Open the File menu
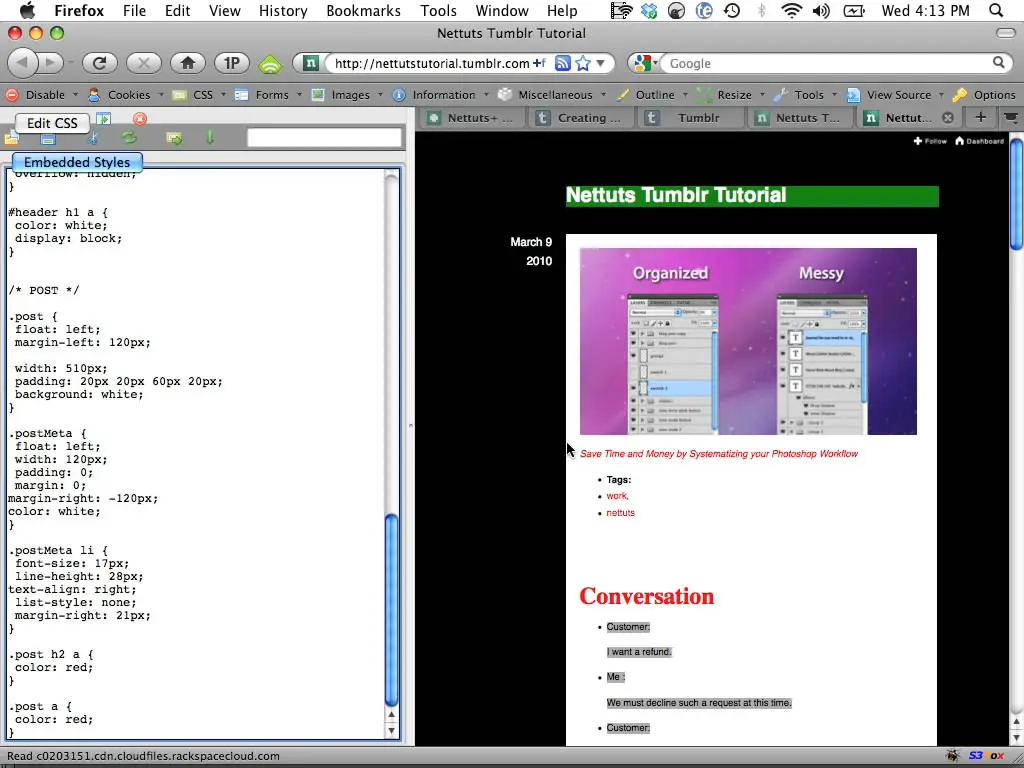 [135, 10]
